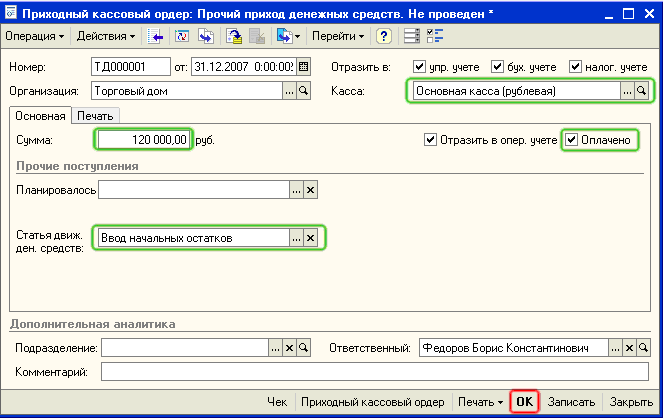663x418 pixels.
Task: Click the OK button
Action: [525, 402]
